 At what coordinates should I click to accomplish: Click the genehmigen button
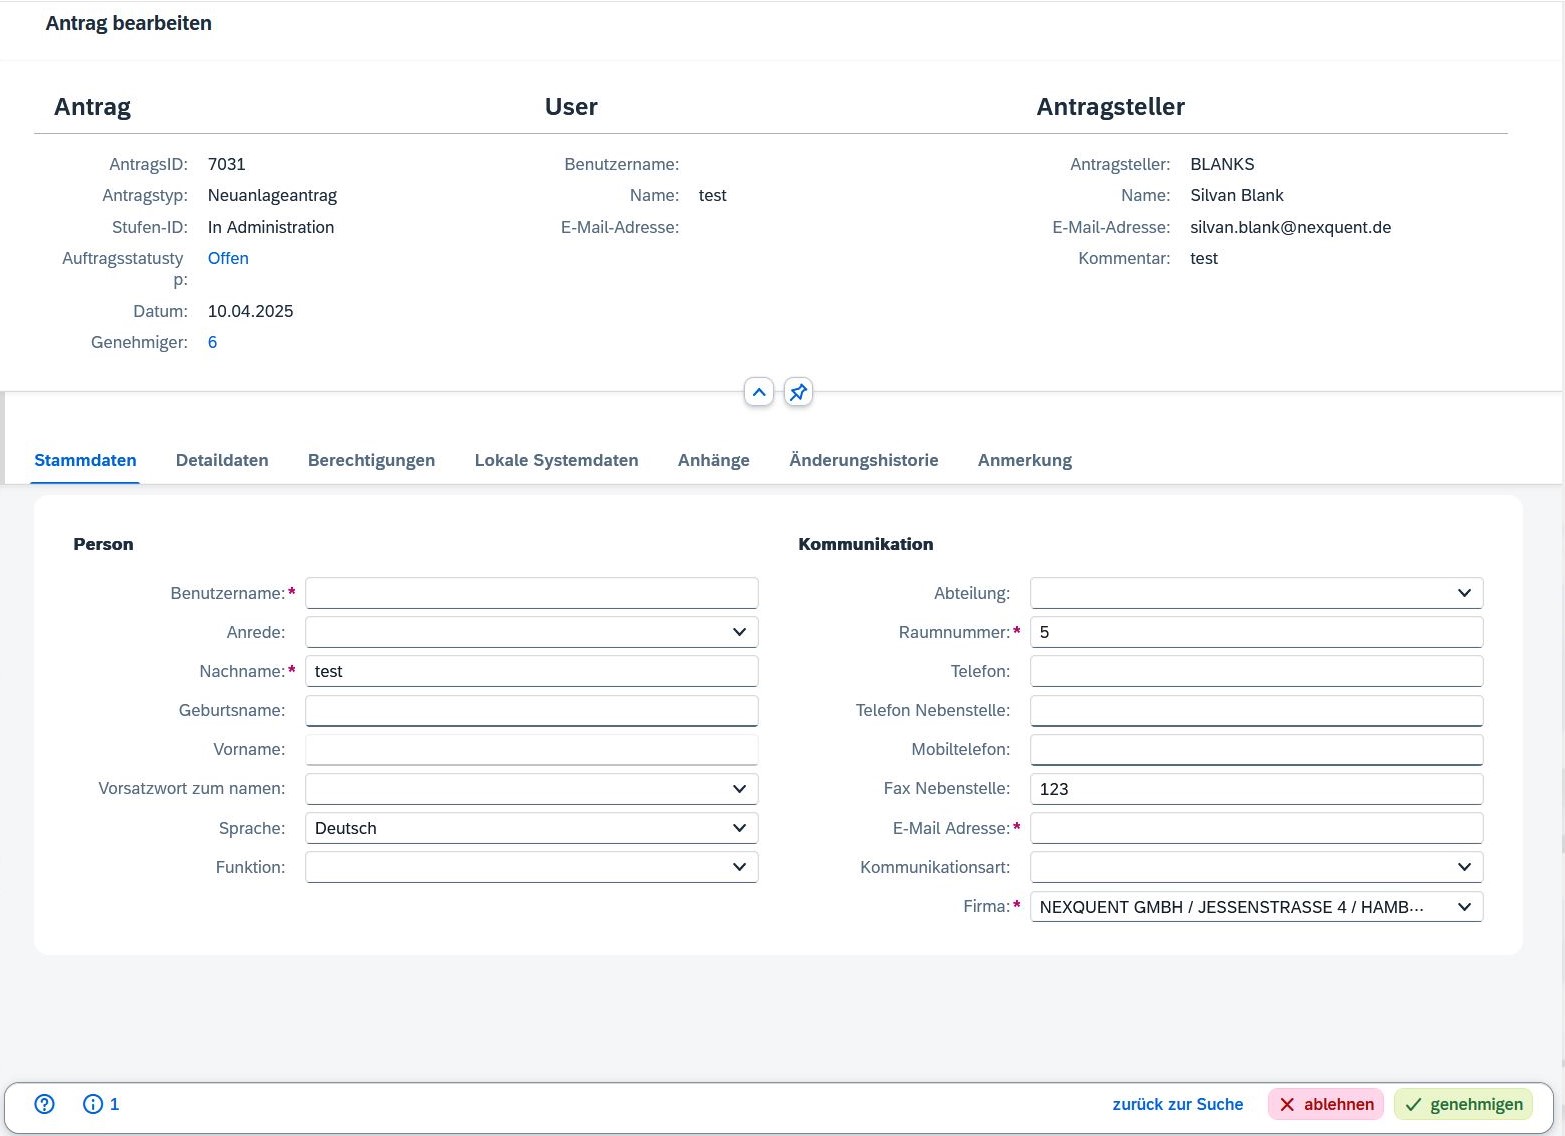1463,1104
